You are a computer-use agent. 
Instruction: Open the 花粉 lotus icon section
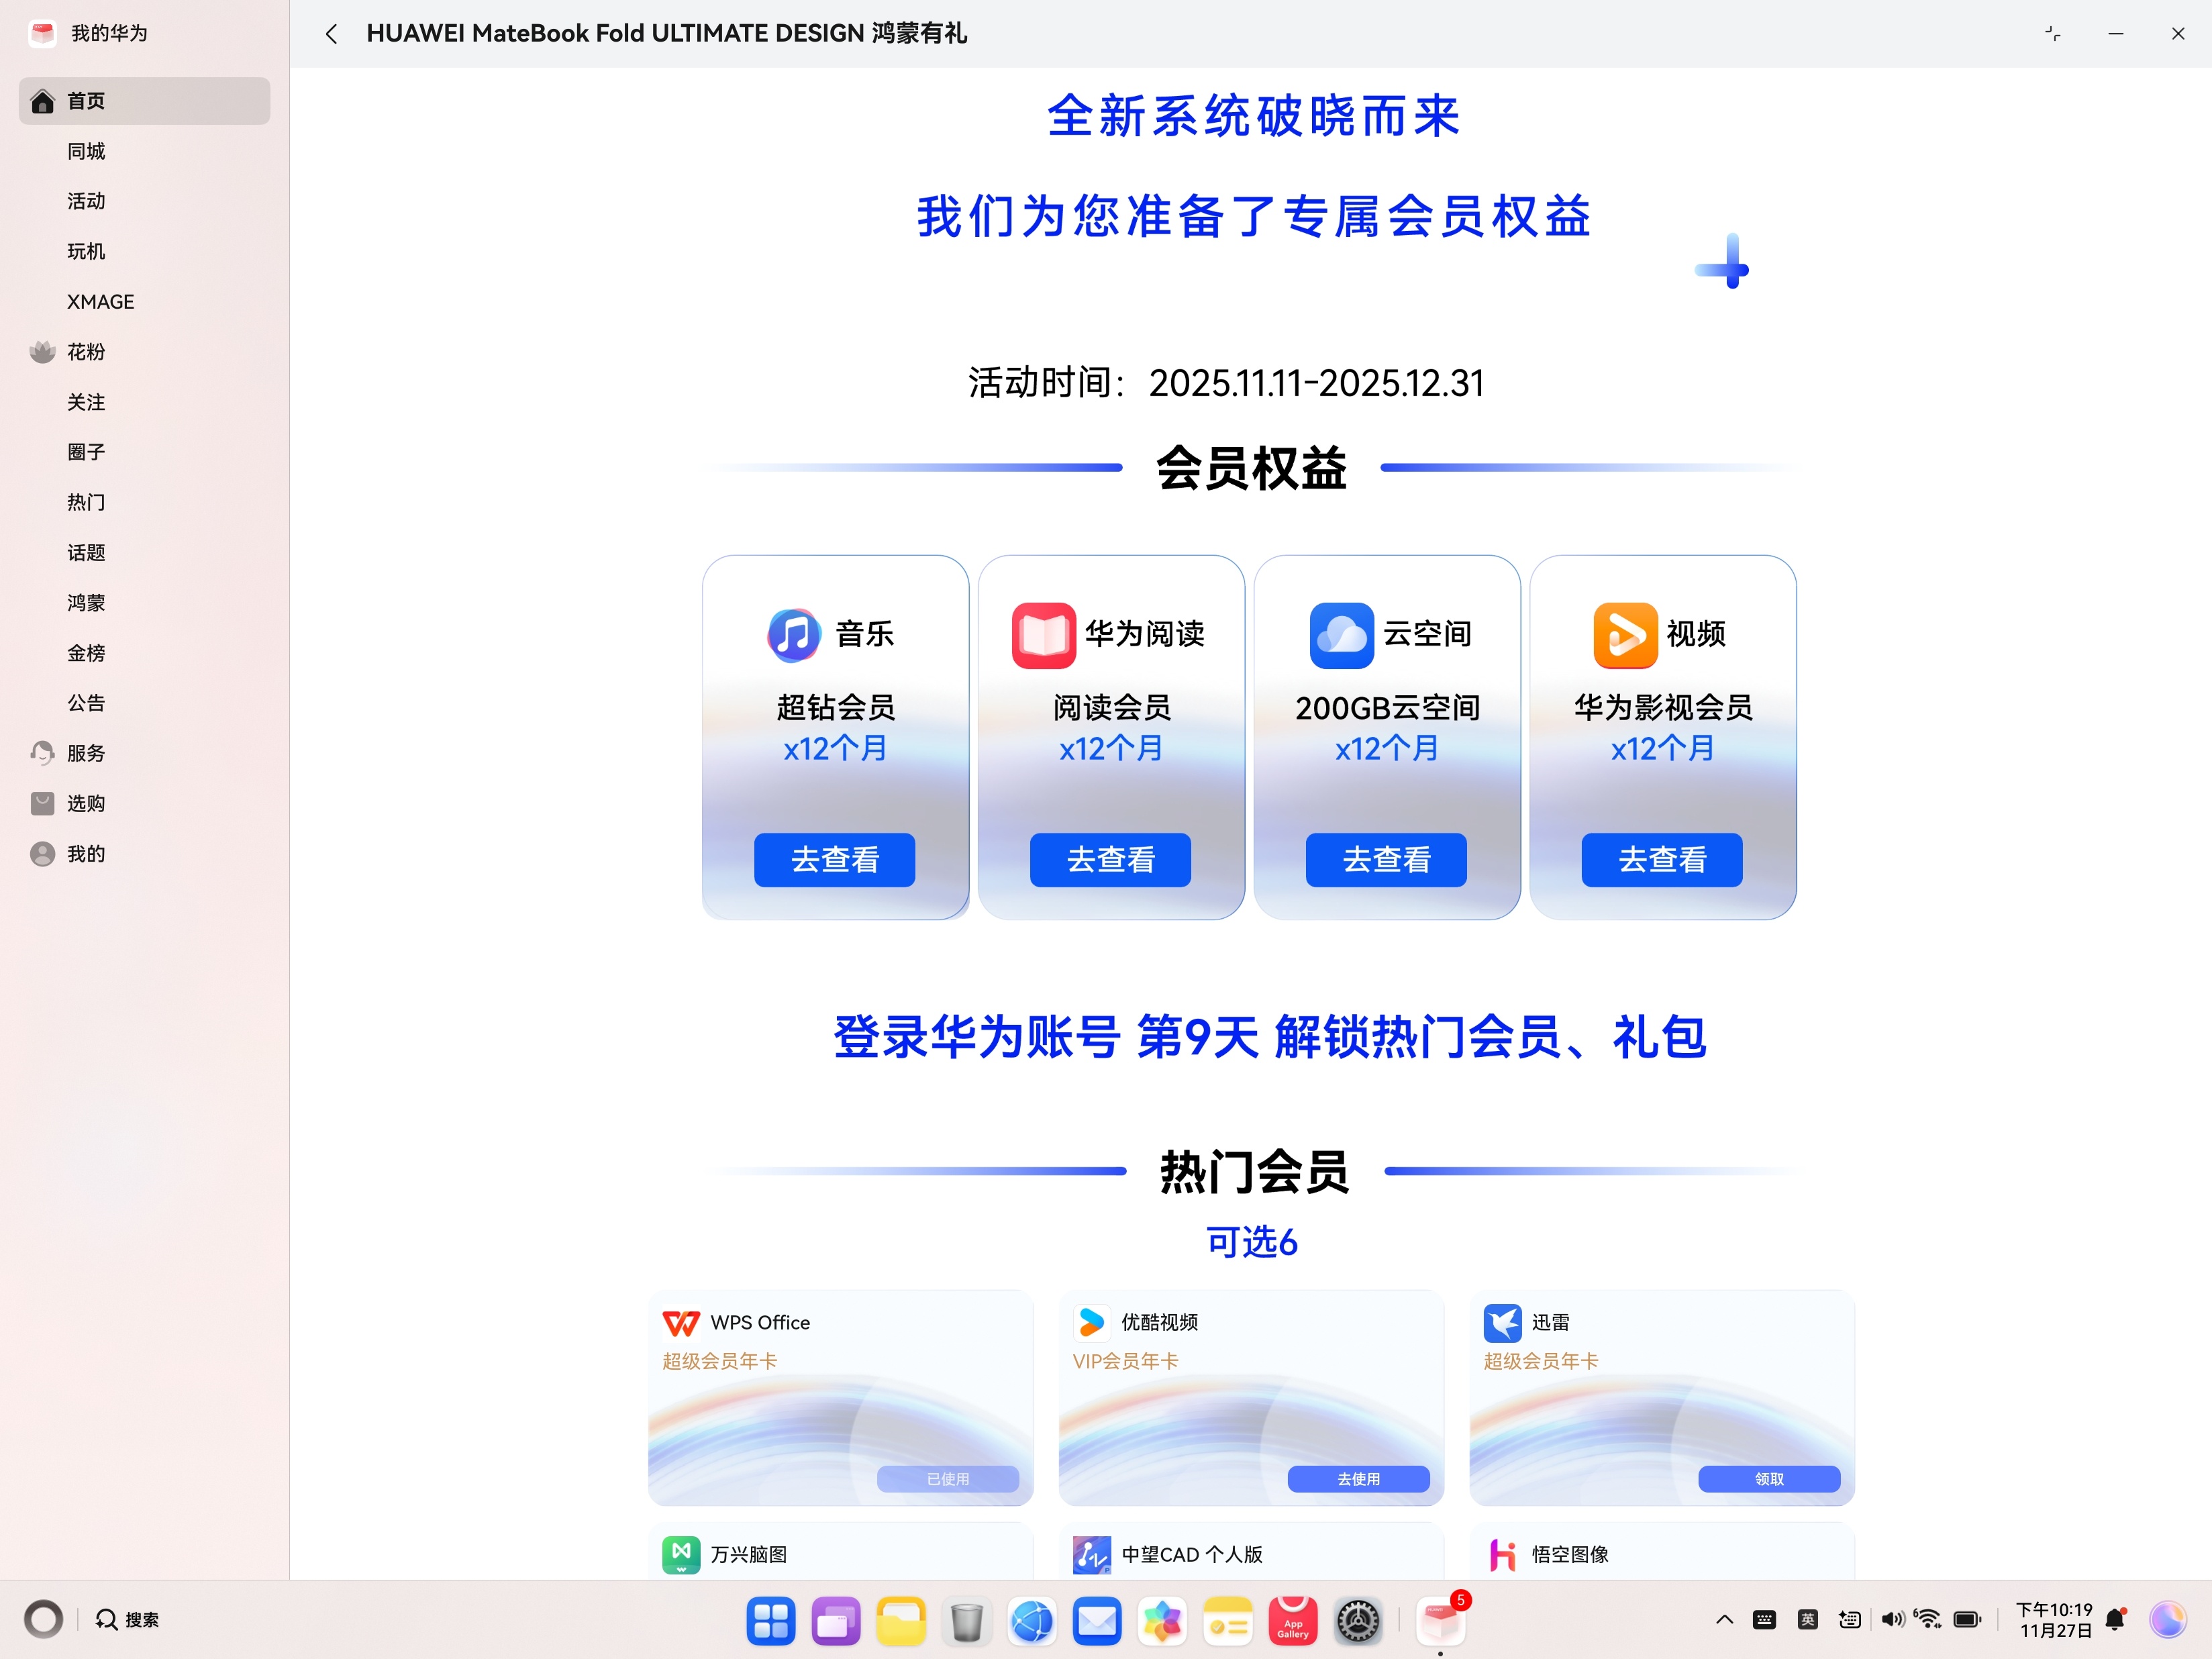tap(42, 352)
